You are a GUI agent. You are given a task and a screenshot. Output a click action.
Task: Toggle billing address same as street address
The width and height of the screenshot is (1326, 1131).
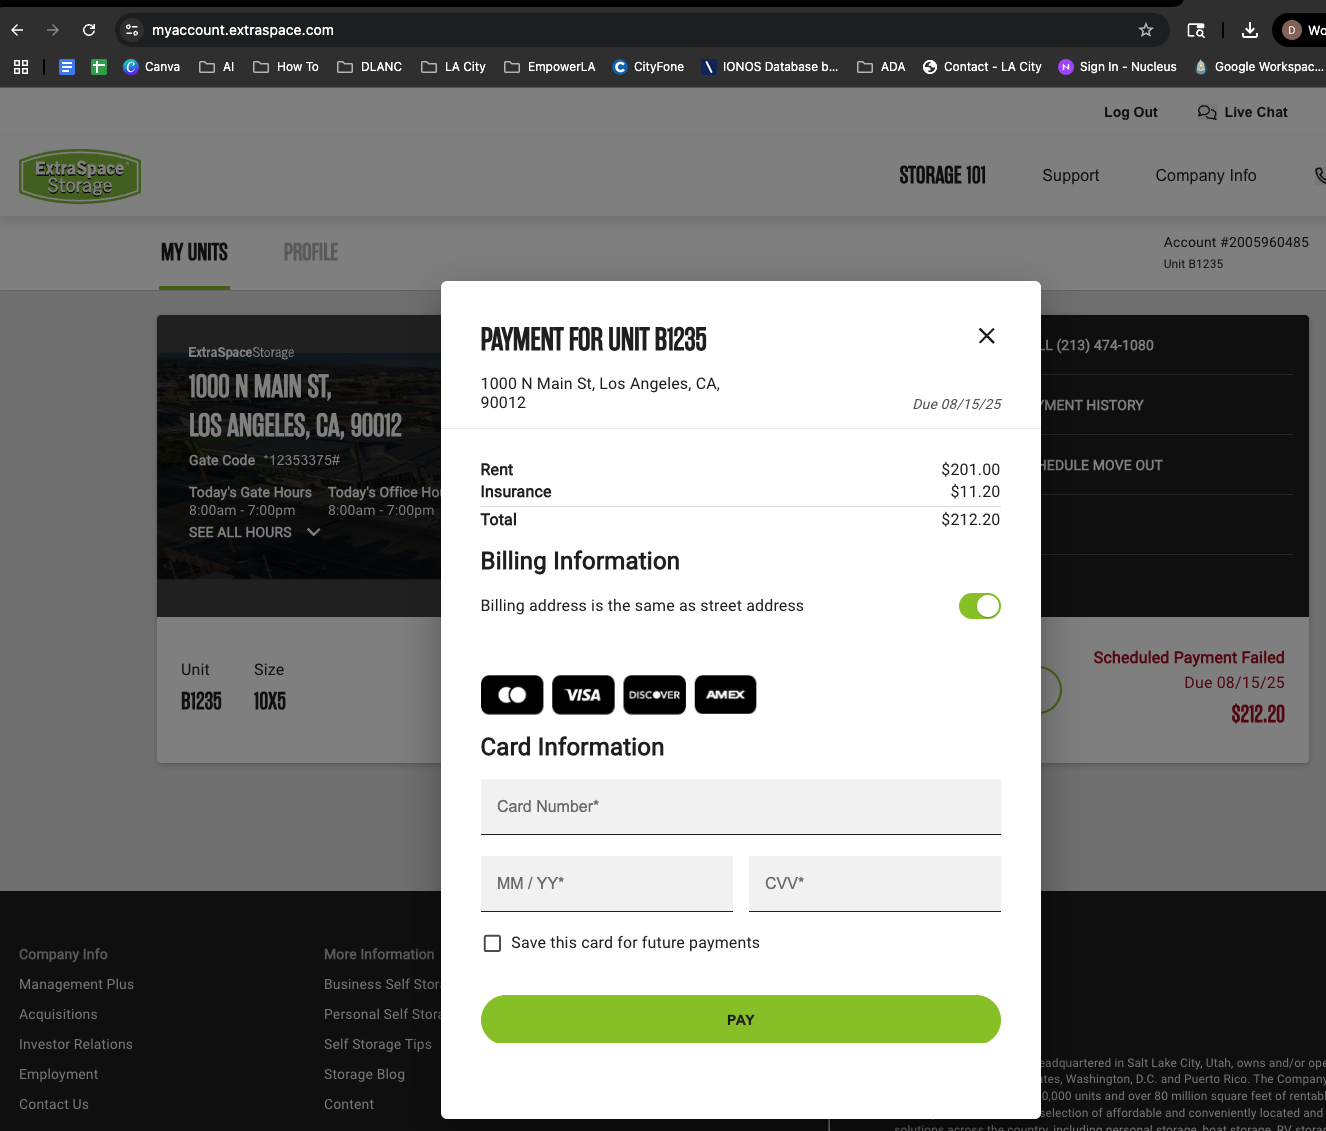click(979, 606)
